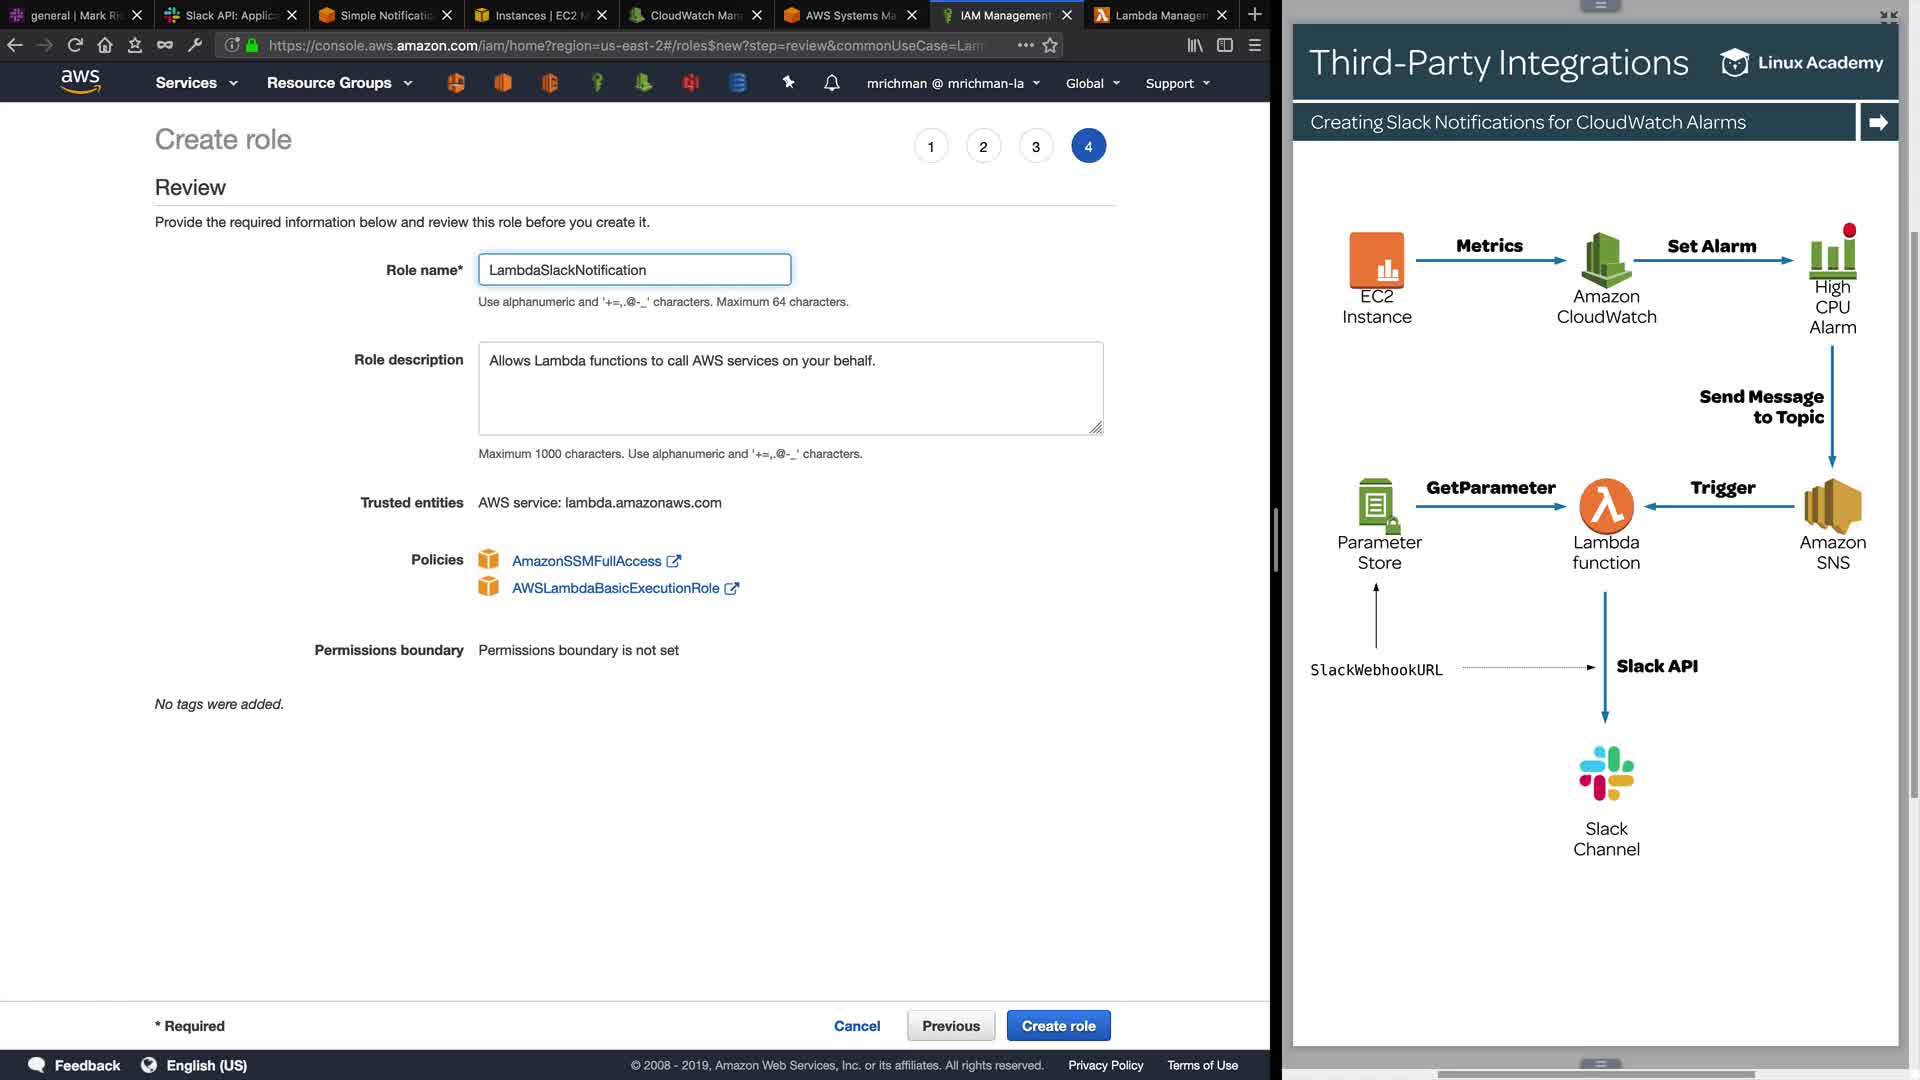Go to wizard step 1 circle
This screenshot has width=1920, height=1080.
click(x=930, y=147)
